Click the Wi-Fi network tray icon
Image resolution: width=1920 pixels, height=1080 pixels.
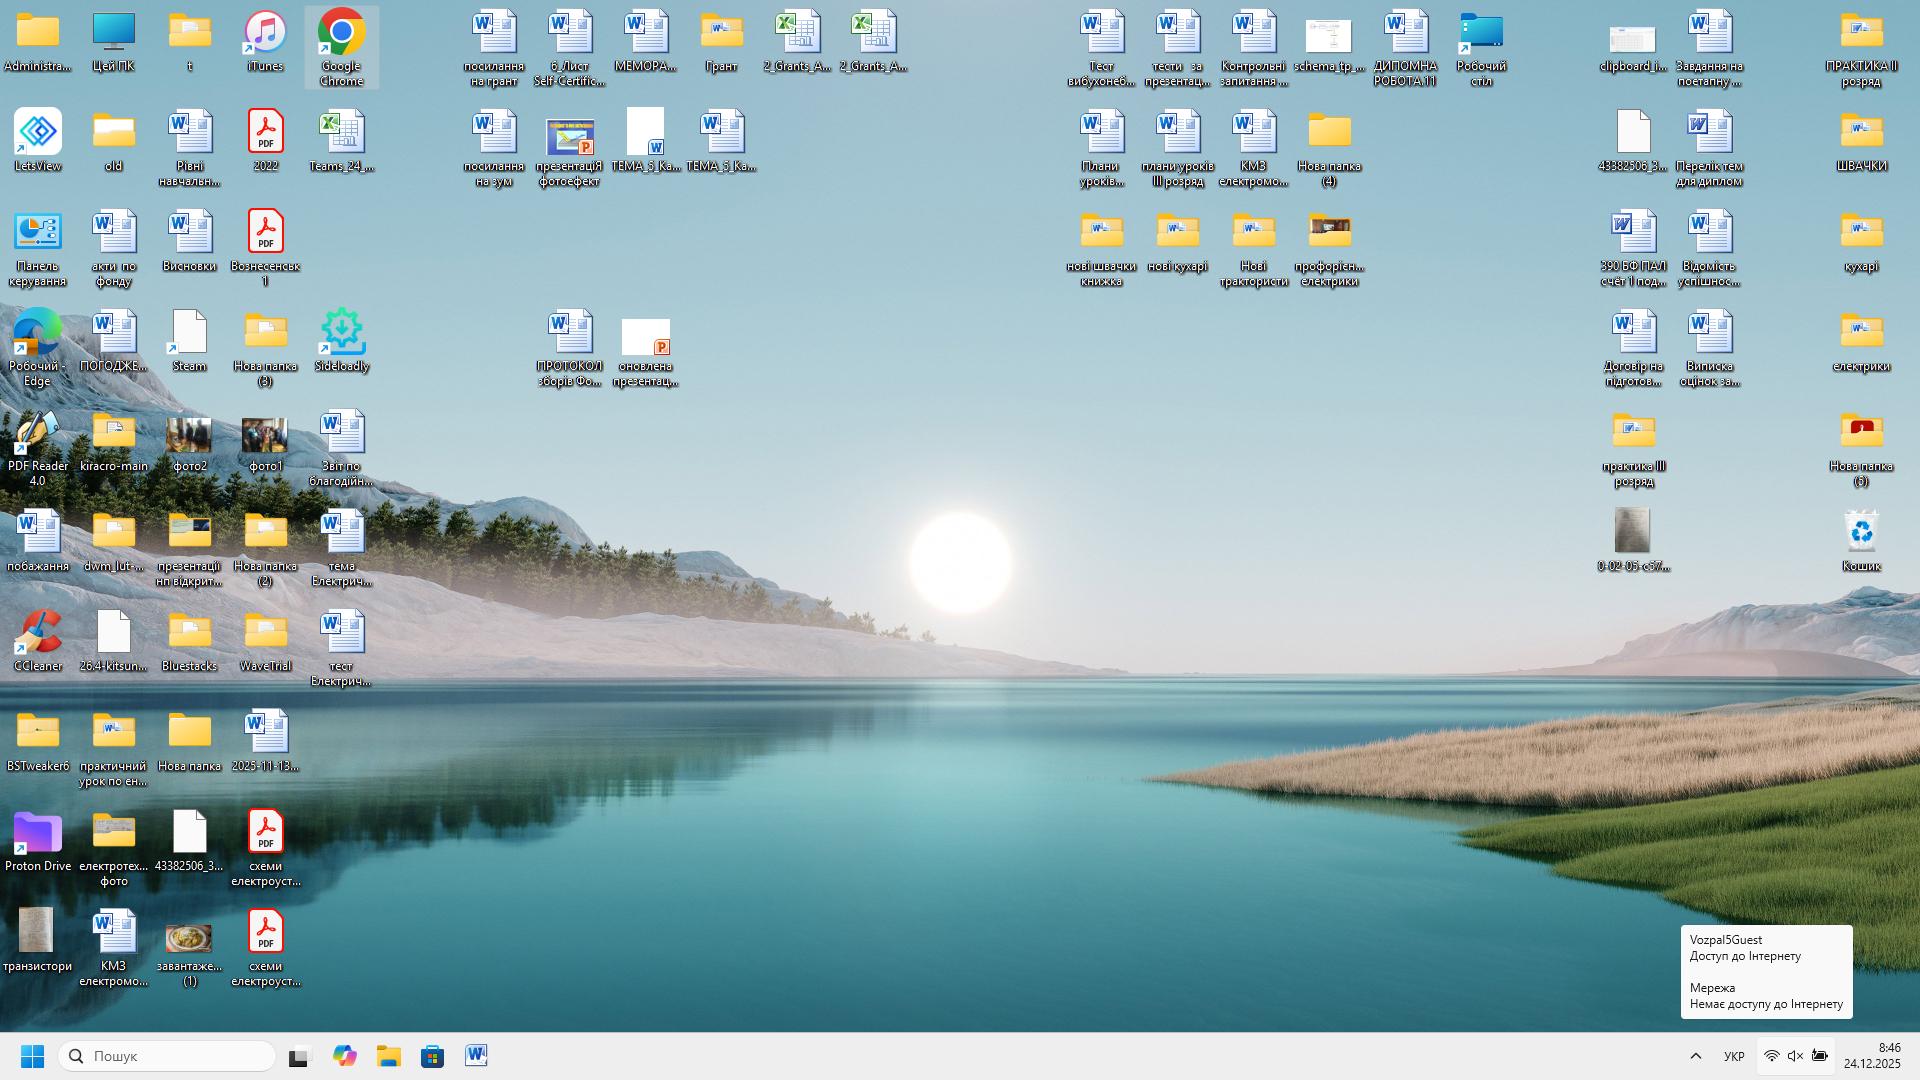[1771, 1056]
